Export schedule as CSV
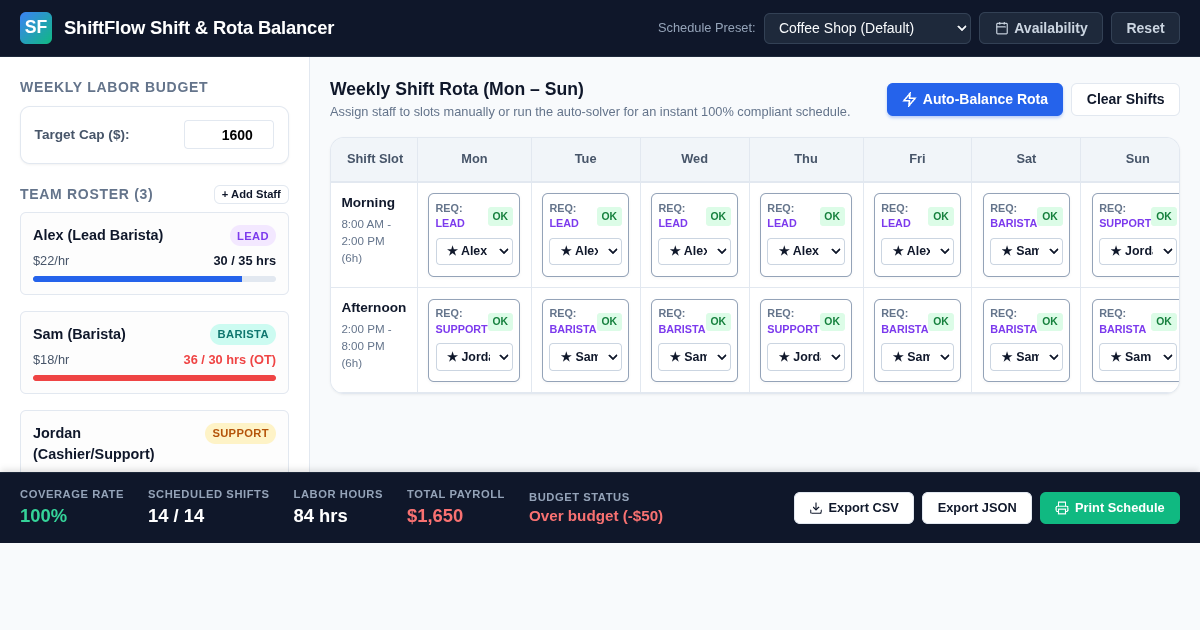Screen dimensions: 1200x630 (x=854, y=508)
